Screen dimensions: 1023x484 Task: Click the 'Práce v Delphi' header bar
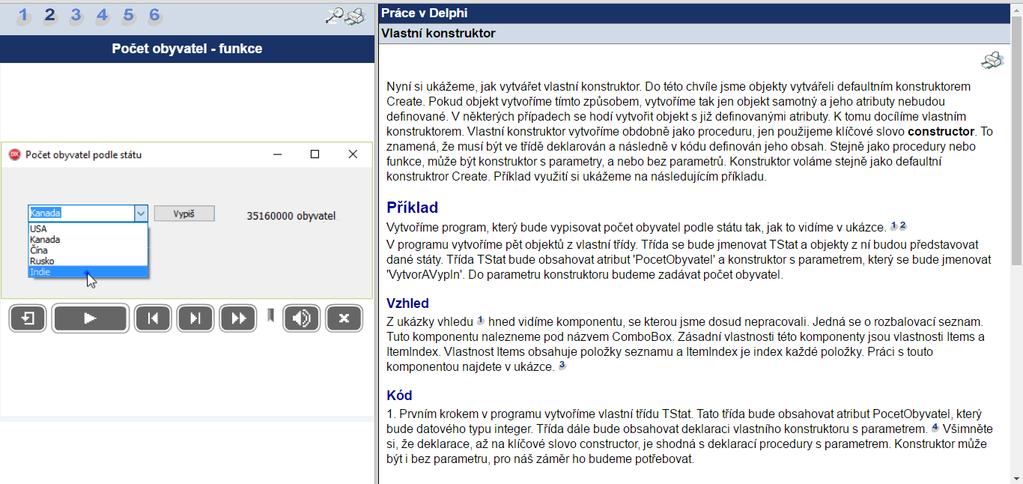coord(694,13)
